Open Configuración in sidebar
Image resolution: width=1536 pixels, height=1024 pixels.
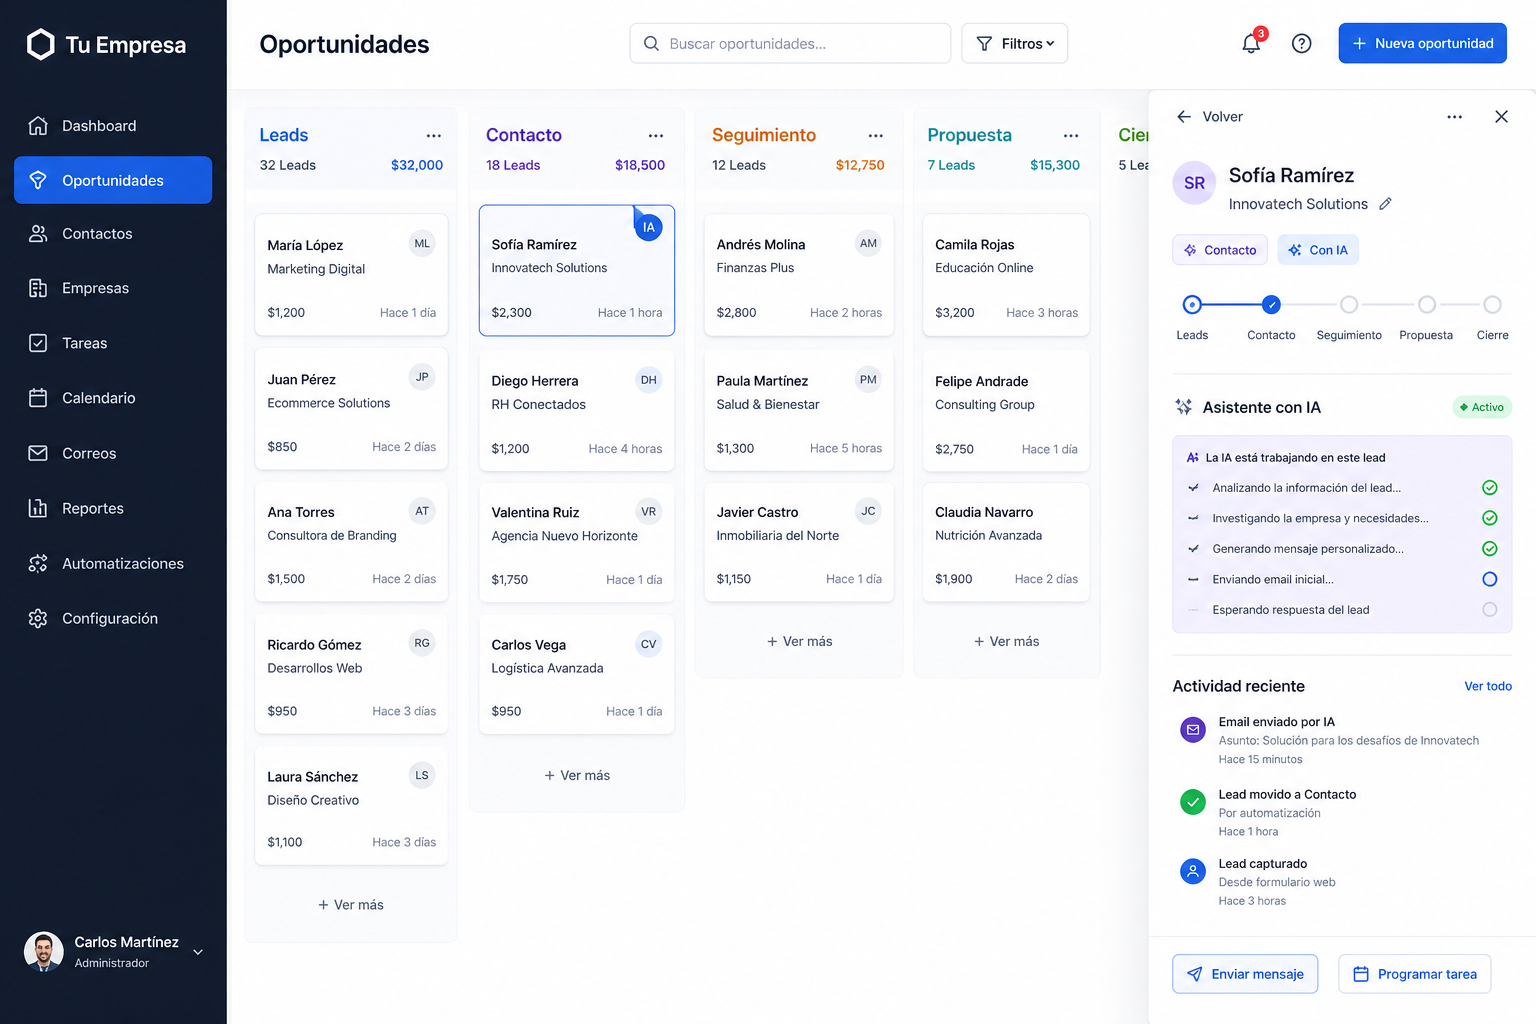pos(113,619)
